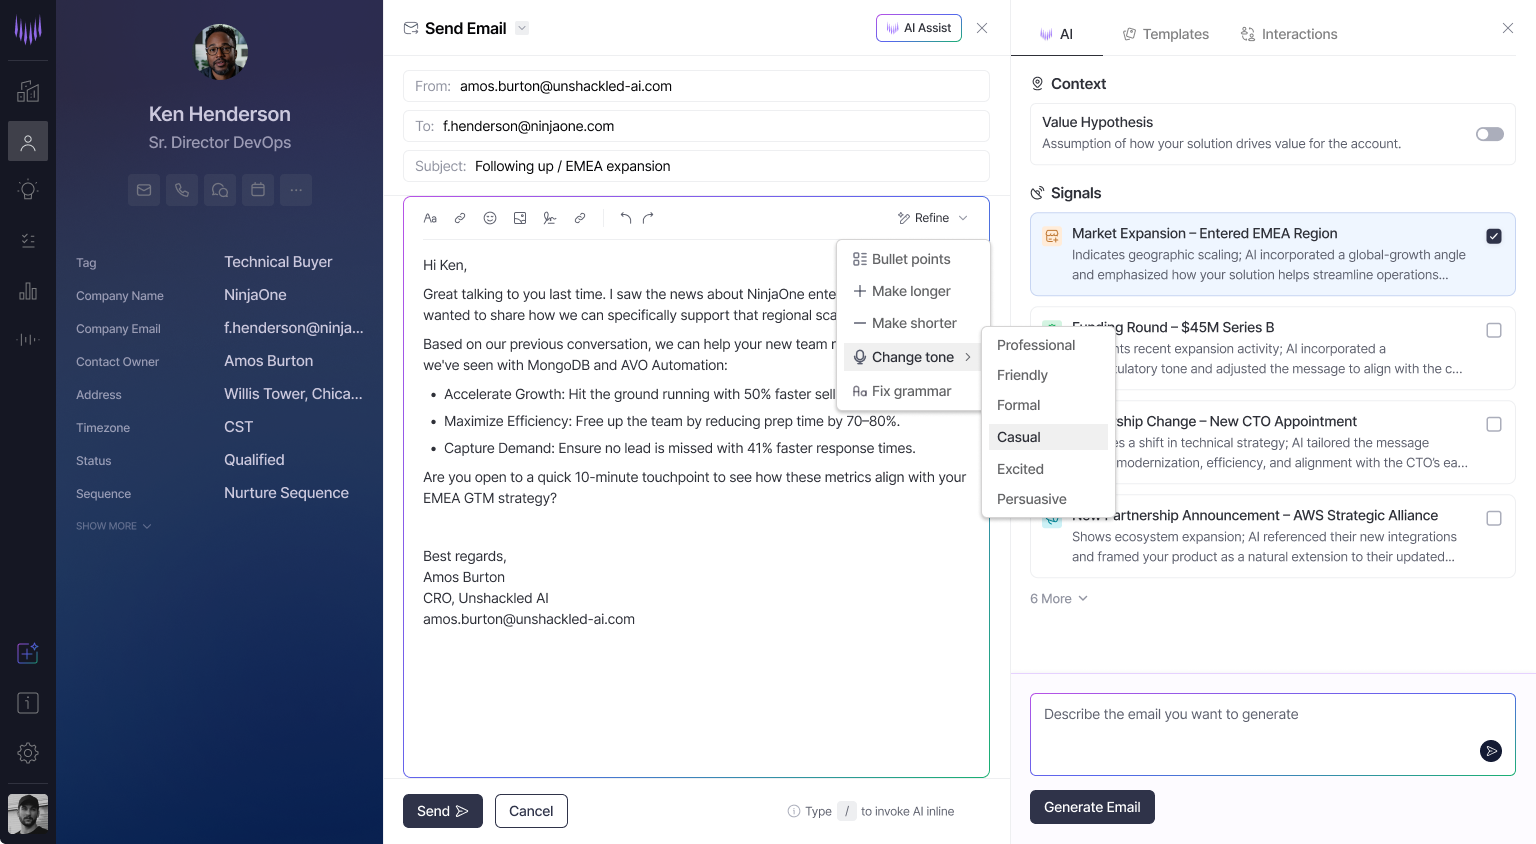Screen dimensions: 1536x844
Task: Click the text formatting Aa icon
Action: [430, 218]
